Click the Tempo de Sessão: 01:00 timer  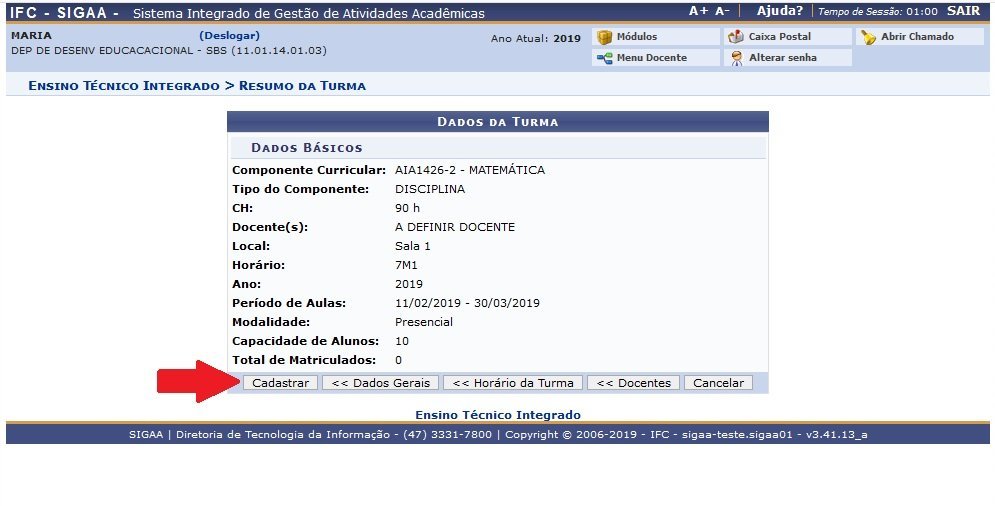[x=878, y=11]
